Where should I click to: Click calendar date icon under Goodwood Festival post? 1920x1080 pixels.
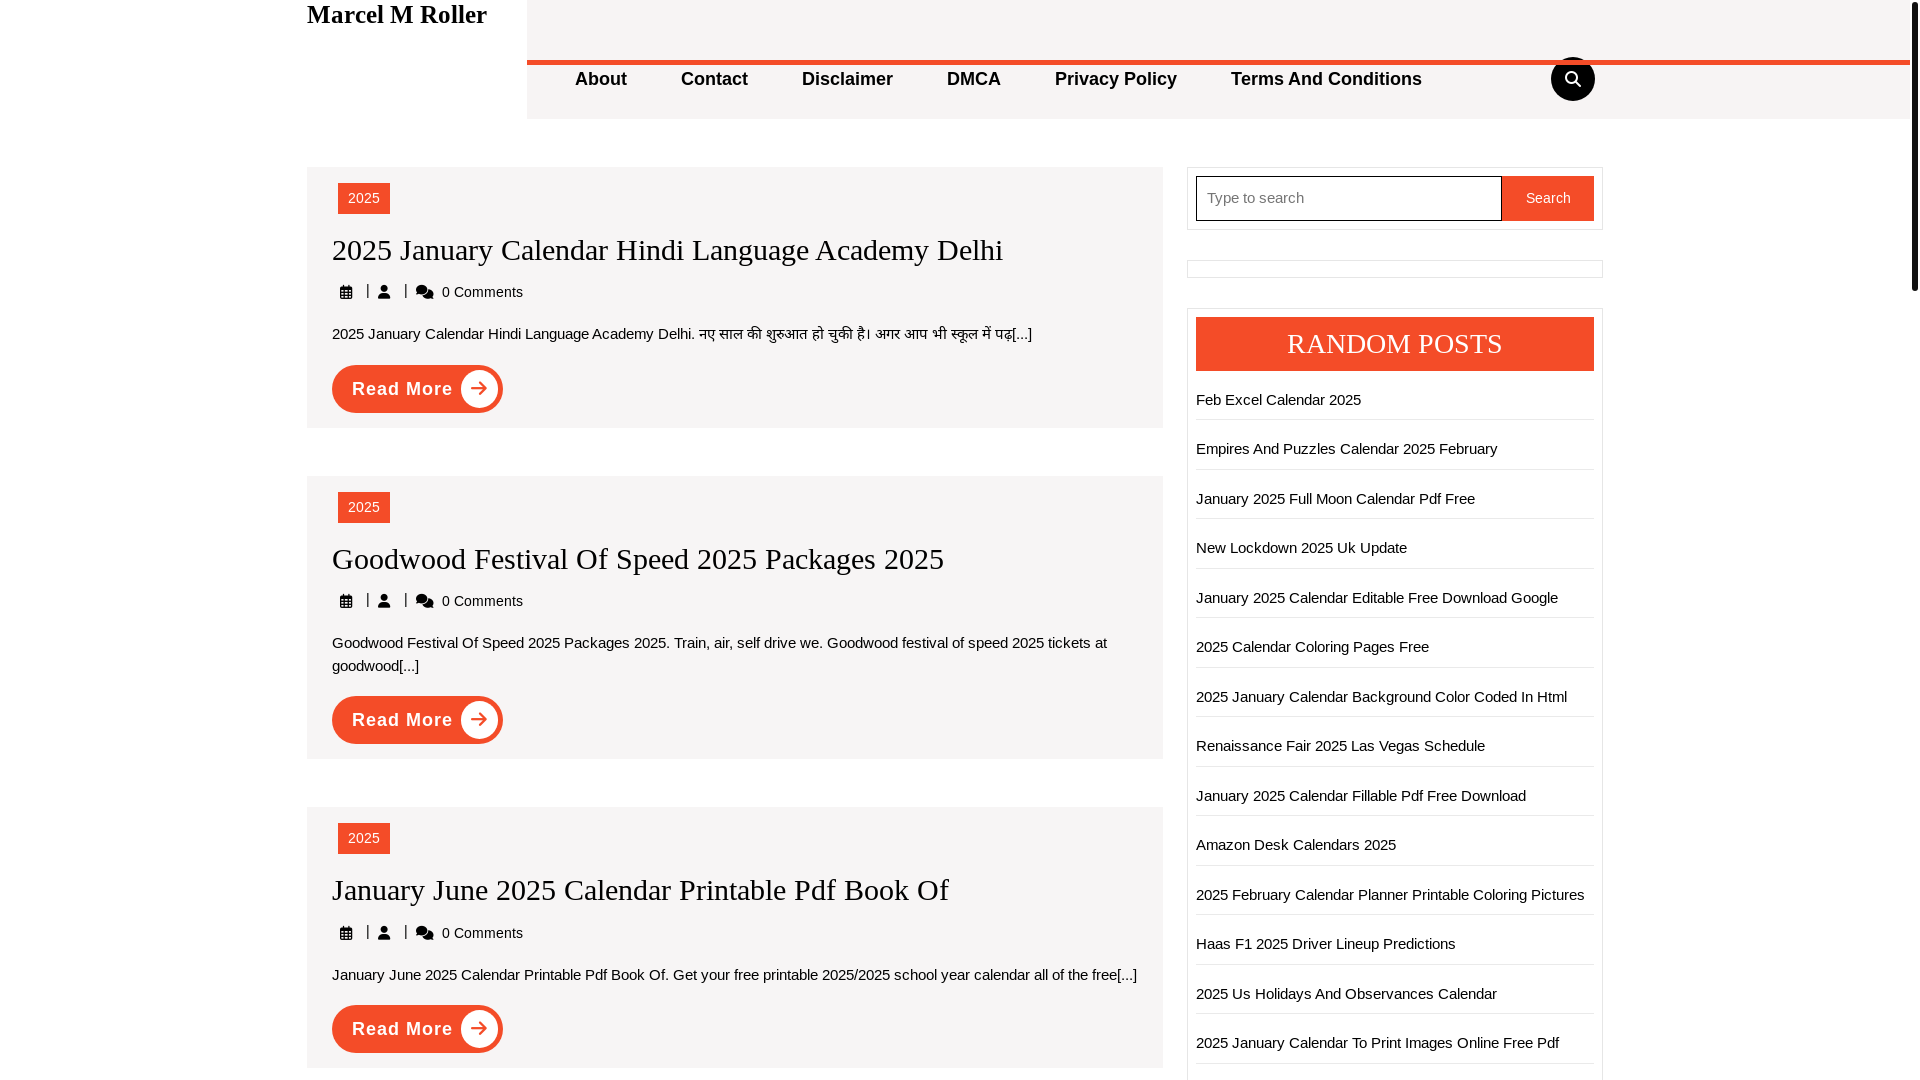coord(346,601)
